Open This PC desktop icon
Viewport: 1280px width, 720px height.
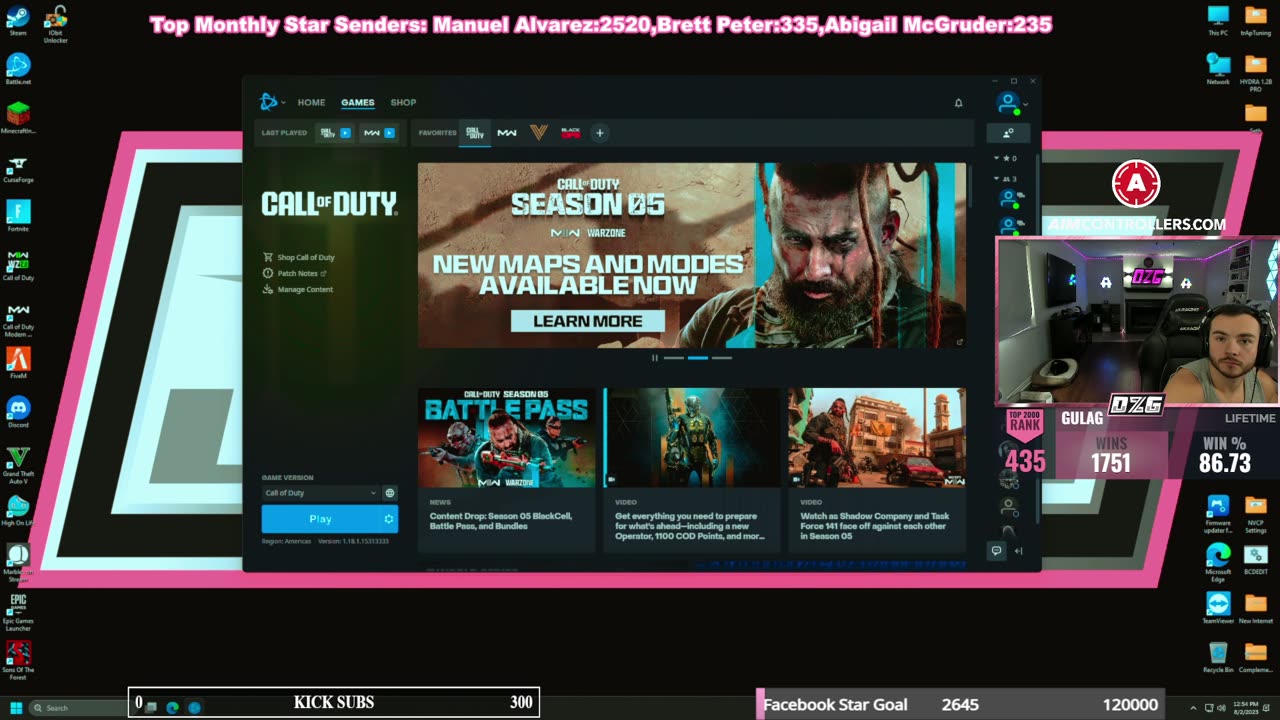coord(1218,21)
